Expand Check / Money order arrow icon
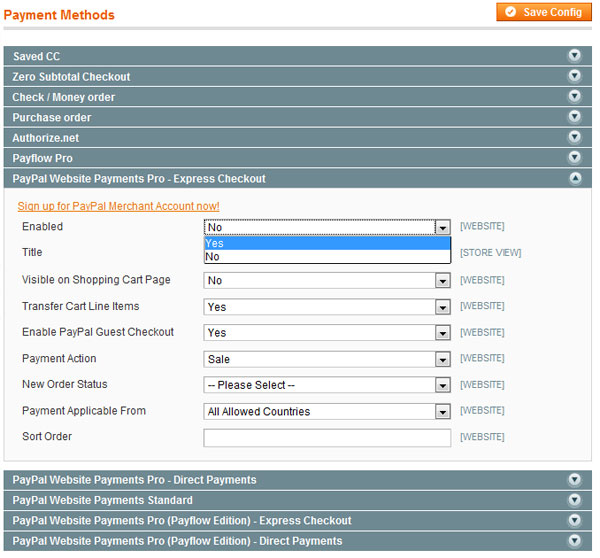Image resolution: width=600 pixels, height=558 pixels. (574, 96)
